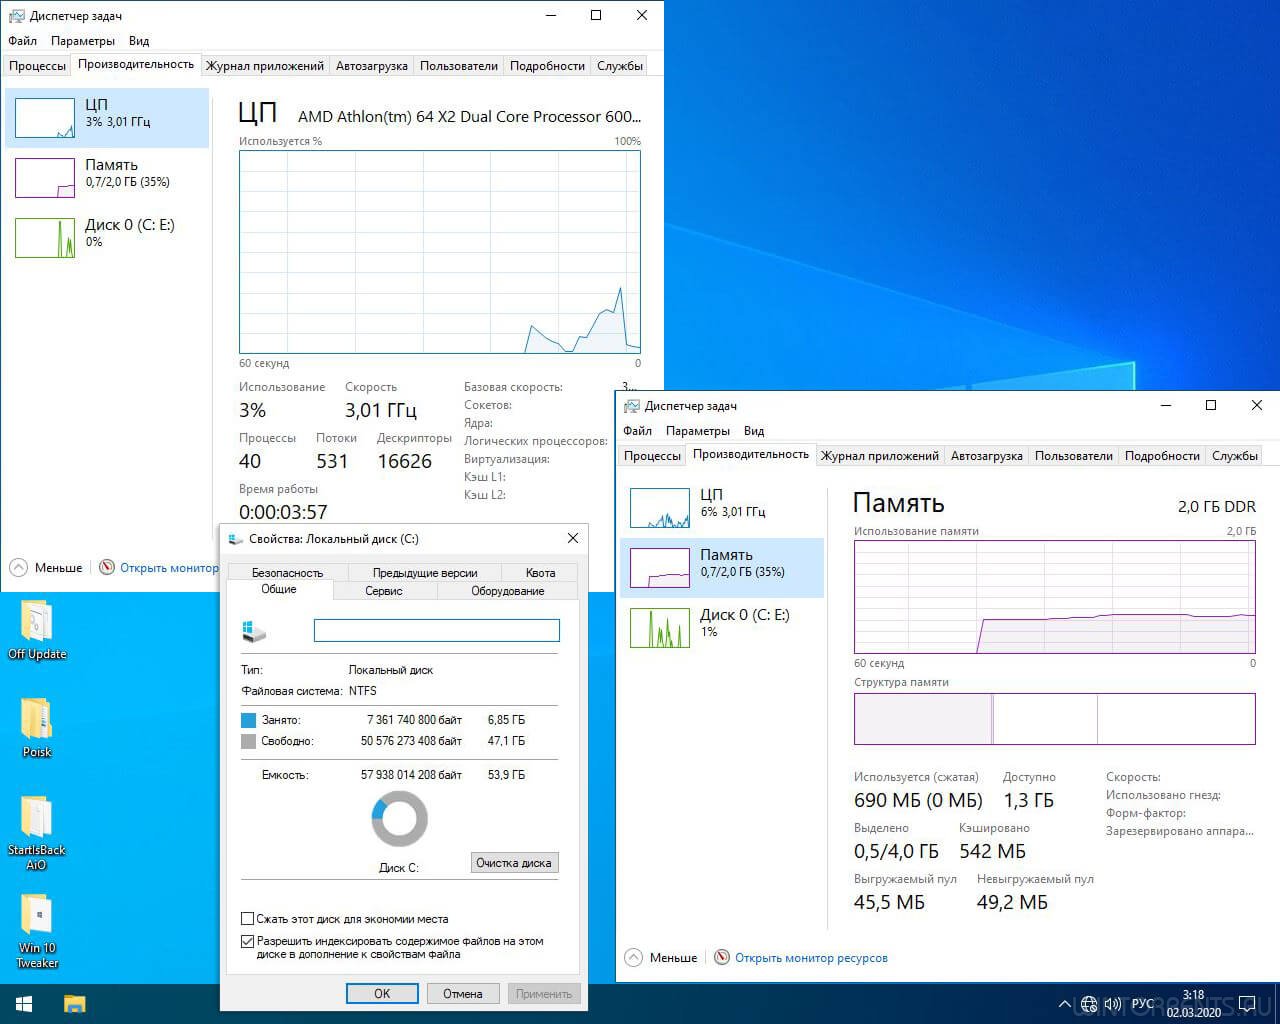This screenshot has height=1024, width=1280.
Task: Click the local disk C drive icon
Action: 254,631
